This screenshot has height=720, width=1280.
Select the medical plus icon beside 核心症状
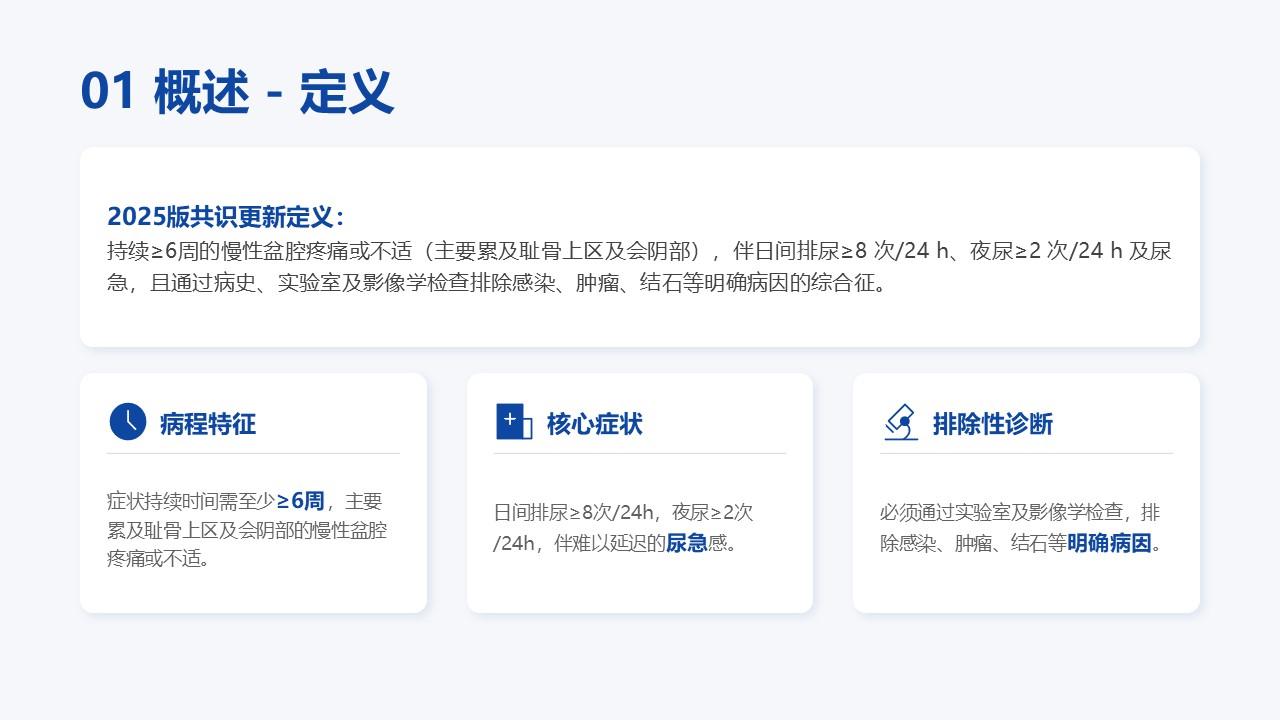(x=514, y=422)
